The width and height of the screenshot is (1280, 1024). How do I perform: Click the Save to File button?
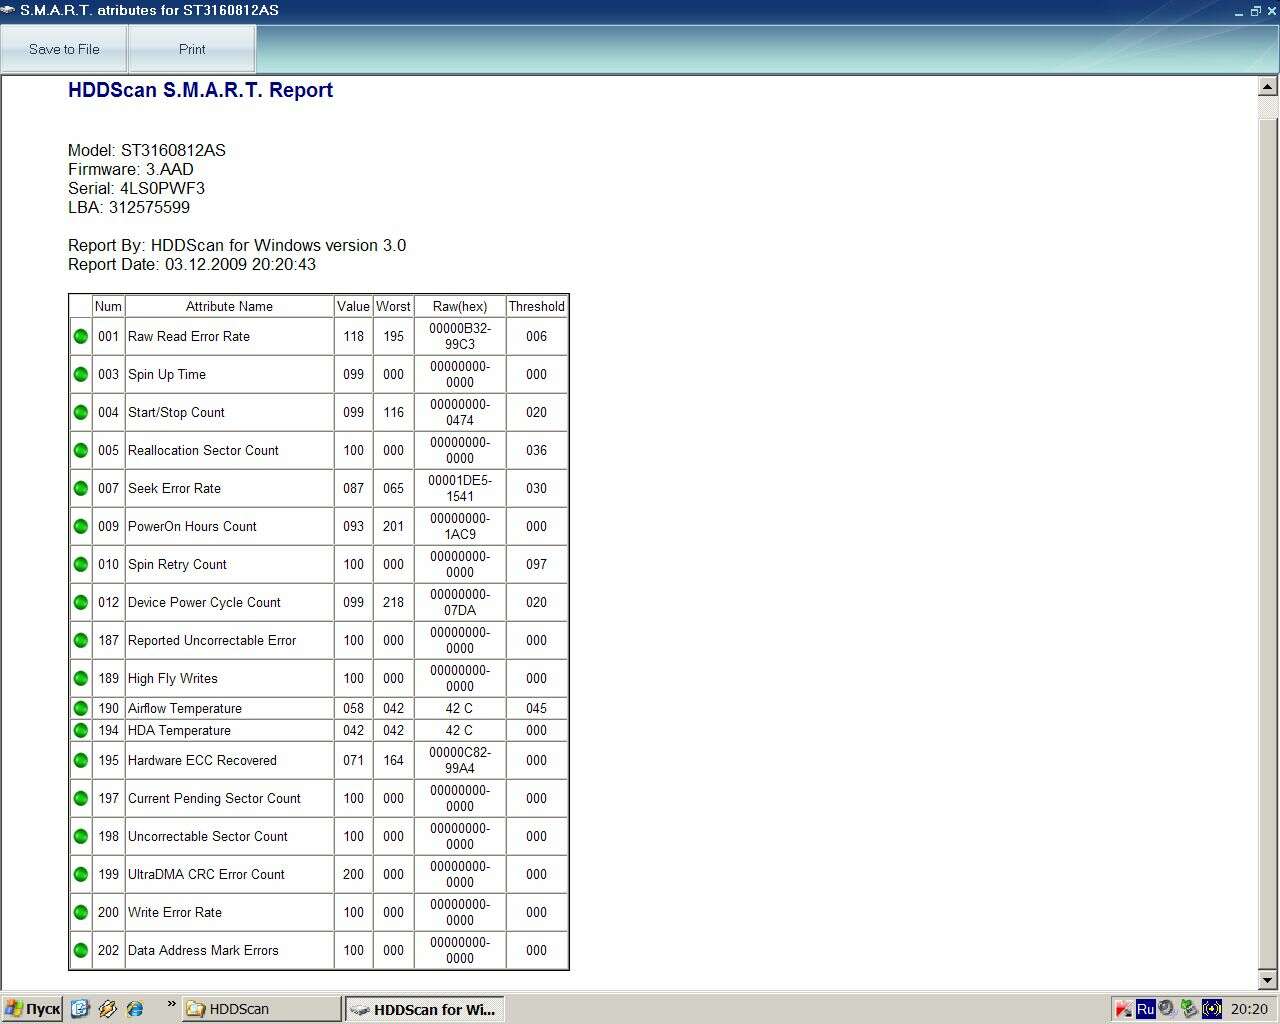pyautogui.click(x=64, y=49)
